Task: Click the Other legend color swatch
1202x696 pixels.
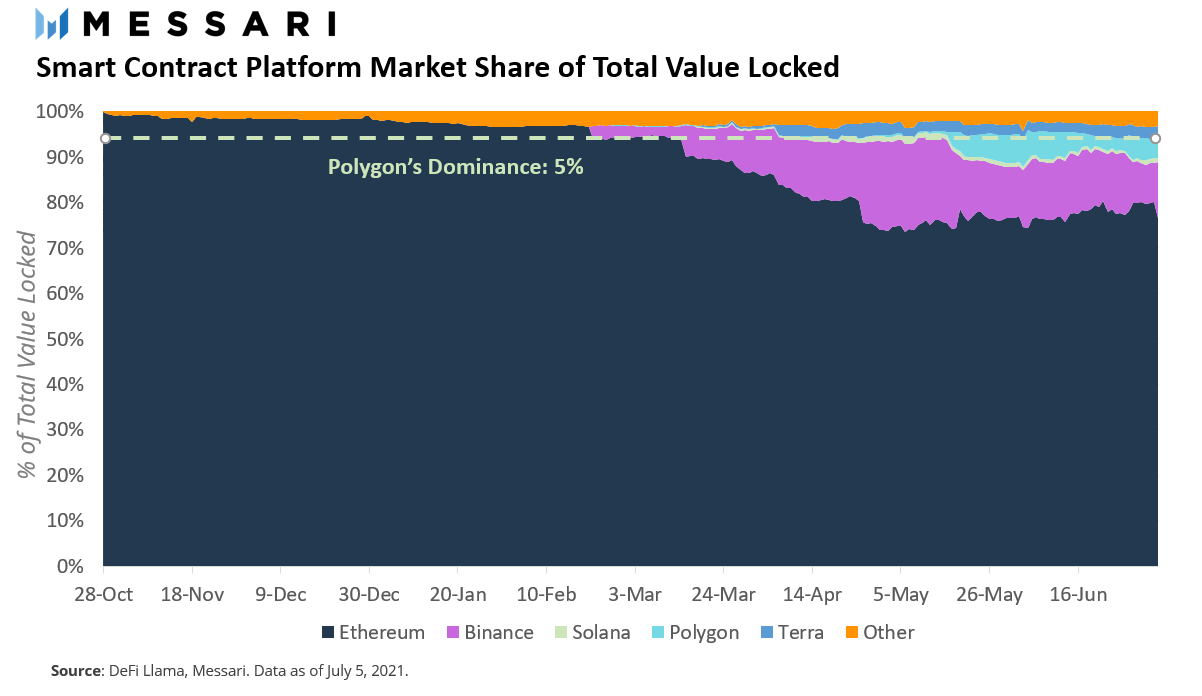Action: coord(852,633)
